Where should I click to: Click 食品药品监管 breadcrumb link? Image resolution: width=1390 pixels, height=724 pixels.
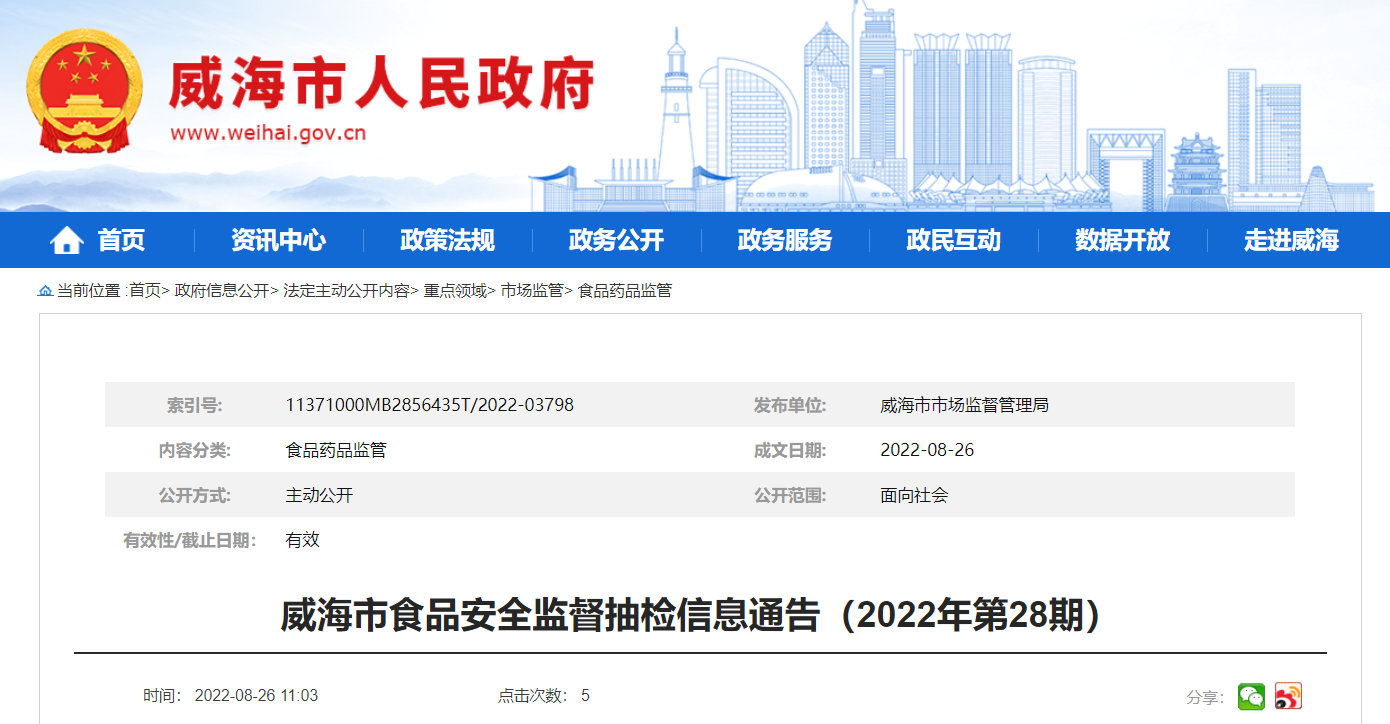625,291
